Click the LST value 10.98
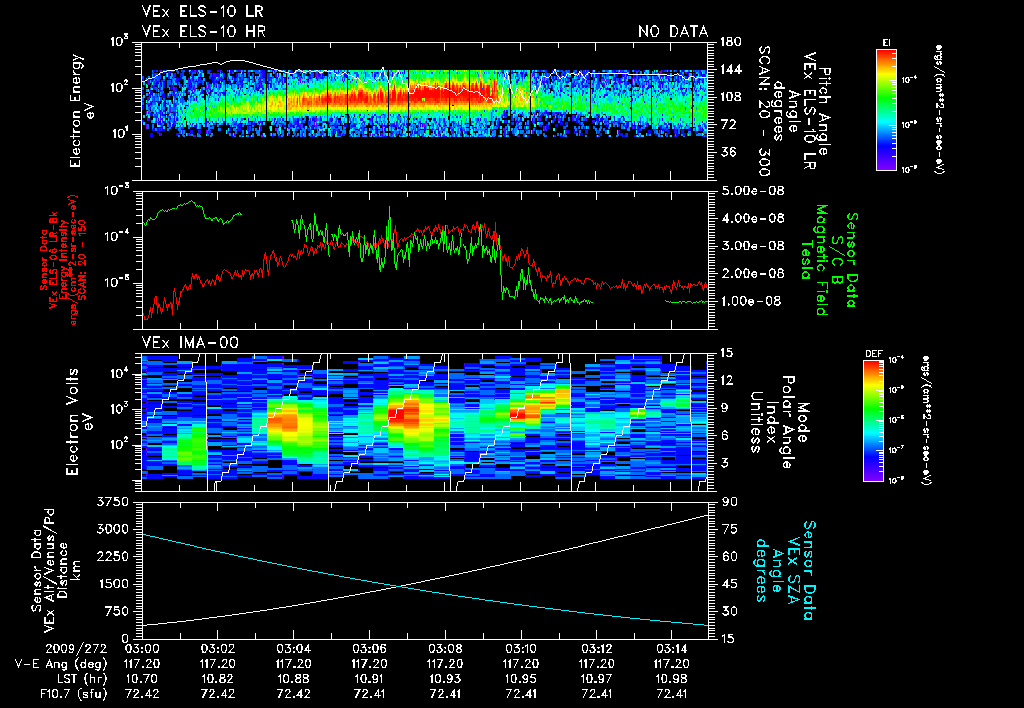Screen dimensions: 1024x708 click(x=673, y=679)
